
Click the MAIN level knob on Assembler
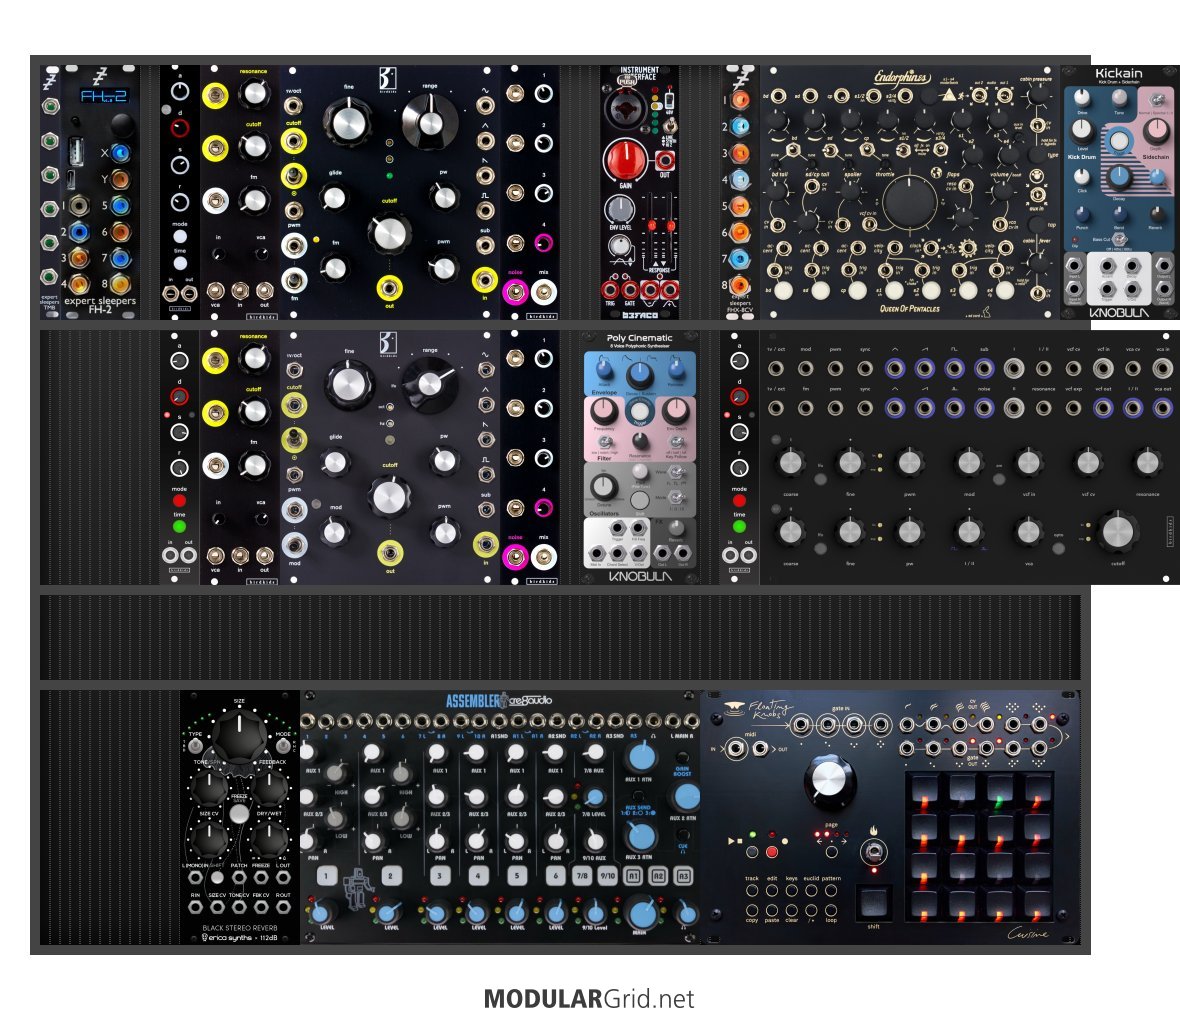click(642, 913)
